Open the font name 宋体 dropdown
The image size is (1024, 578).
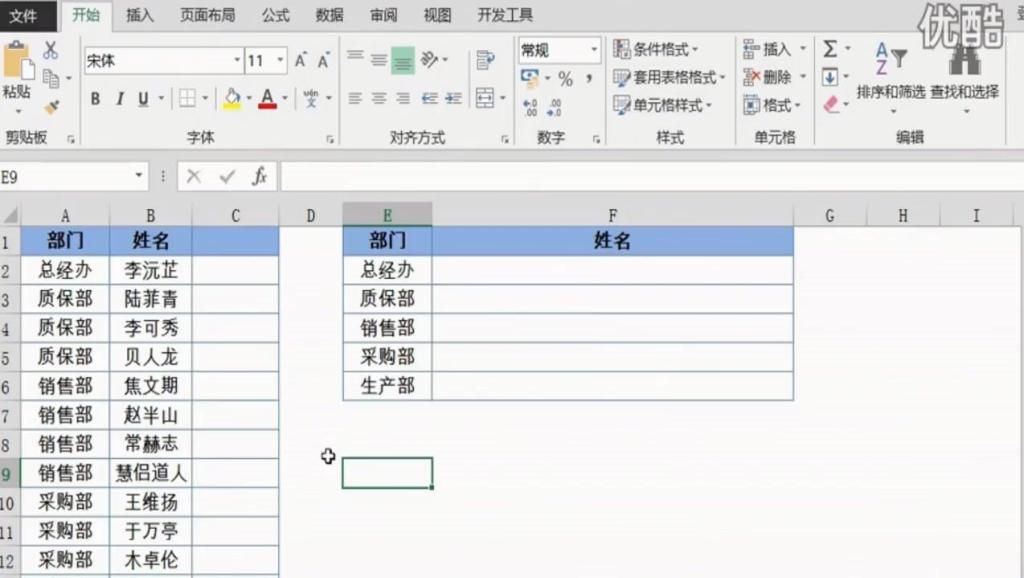[237, 61]
